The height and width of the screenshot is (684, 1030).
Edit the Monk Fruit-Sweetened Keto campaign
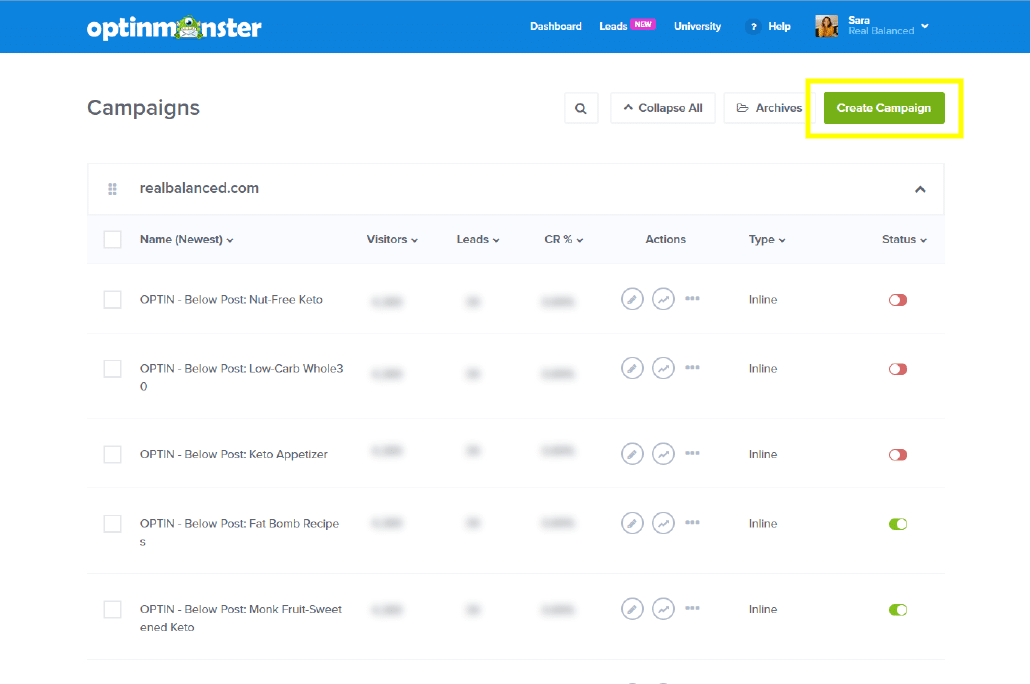click(x=632, y=609)
